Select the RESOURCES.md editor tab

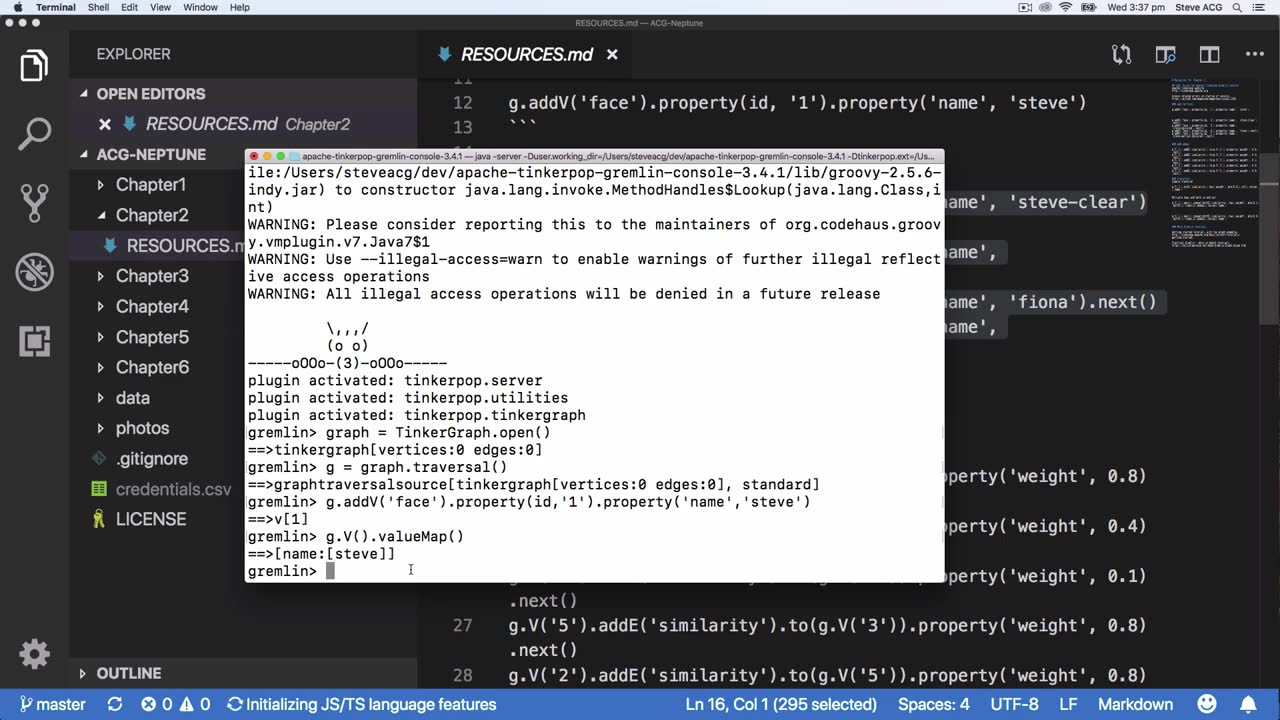[x=527, y=55]
